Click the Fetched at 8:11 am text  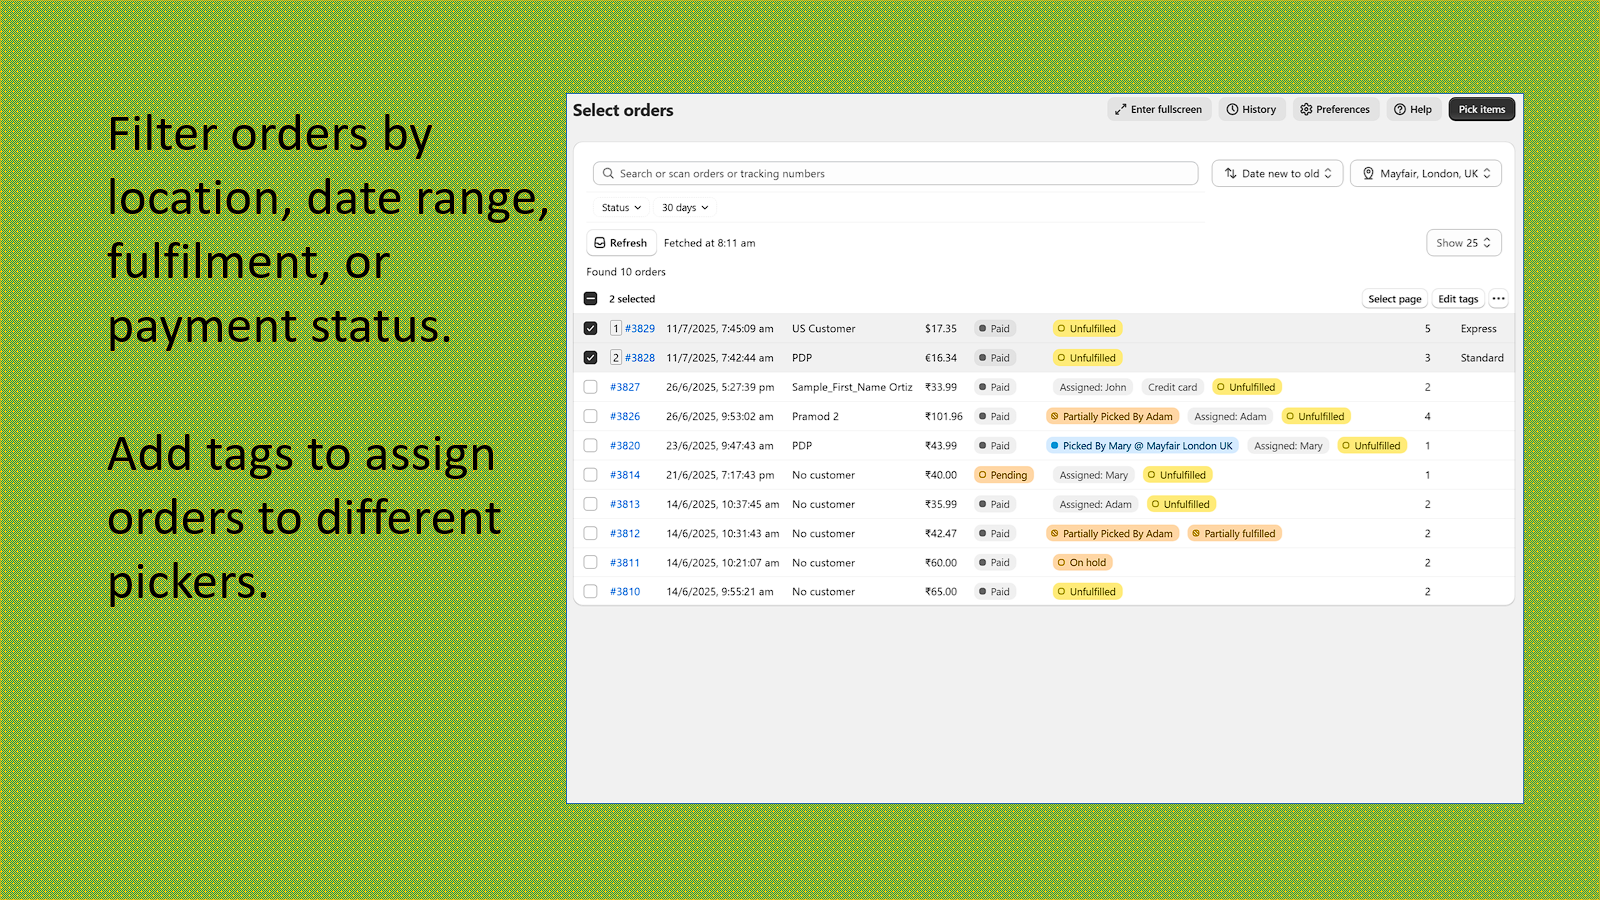[709, 243]
